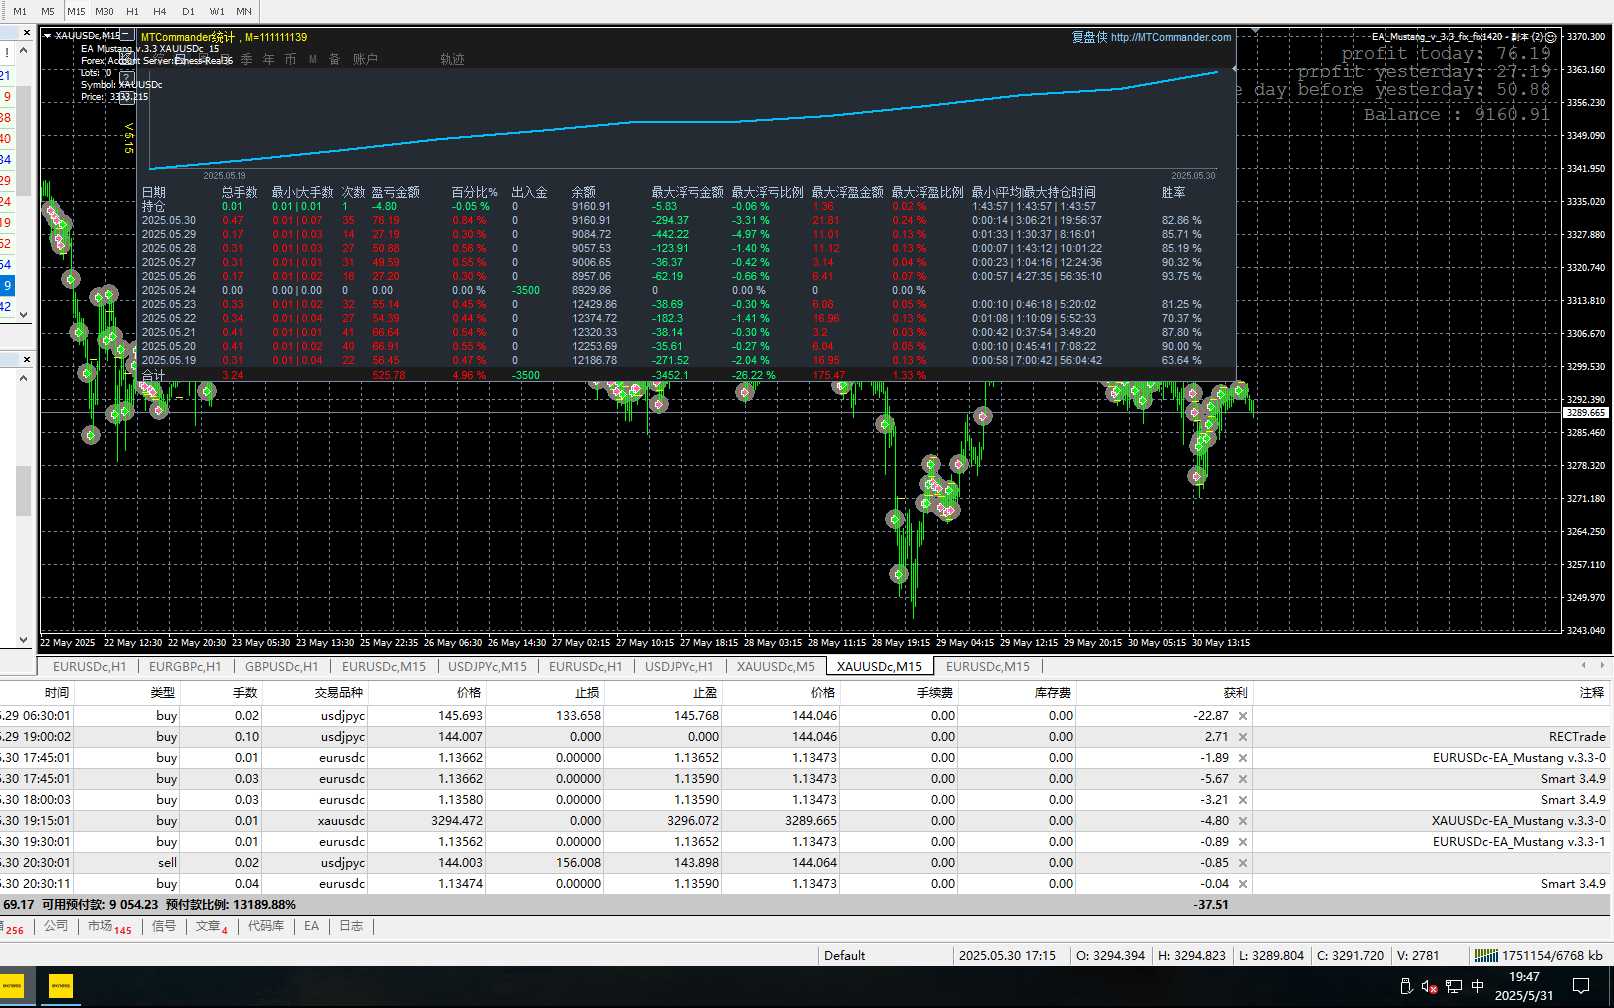
Task: Click the network tray icon
Action: [x=1454, y=987]
